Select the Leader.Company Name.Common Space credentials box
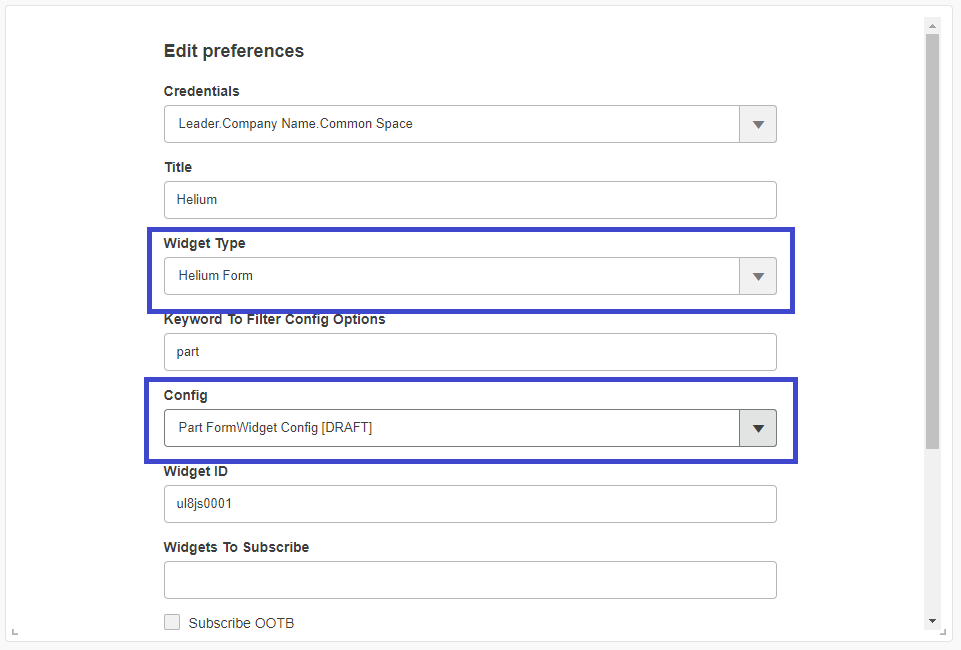The image size is (961, 650). (x=451, y=124)
